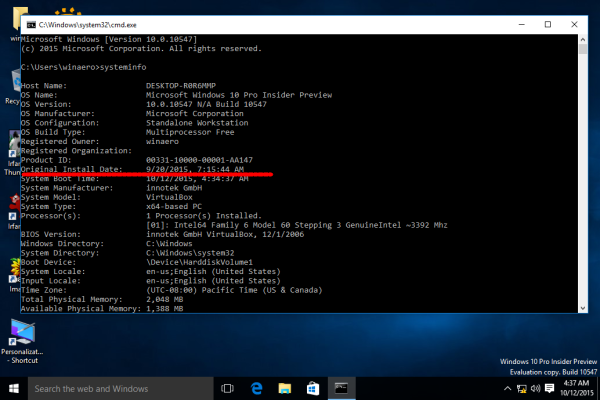Click the System Type value x64-based PC
This screenshot has height=400, width=600.
pyautogui.click(x=174, y=206)
